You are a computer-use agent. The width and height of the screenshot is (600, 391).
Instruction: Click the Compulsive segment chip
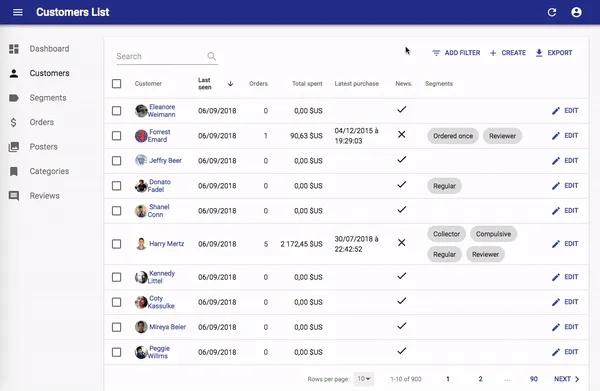pyautogui.click(x=493, y=234)
